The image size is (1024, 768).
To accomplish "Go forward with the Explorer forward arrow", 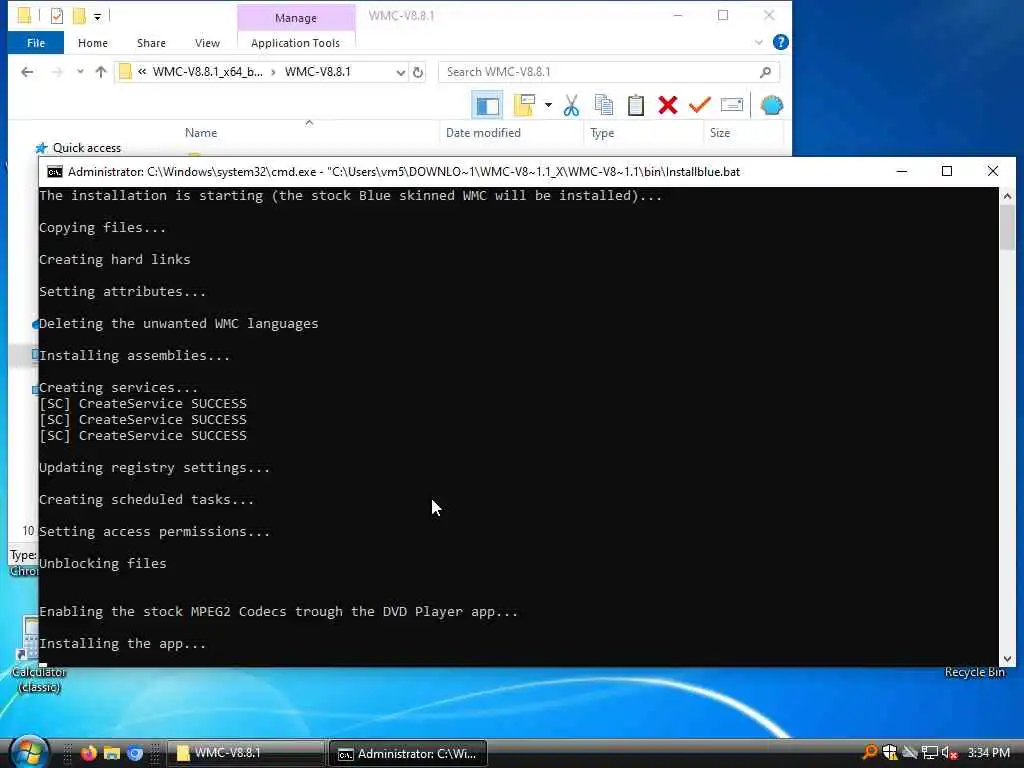I will tap(57, 72).
